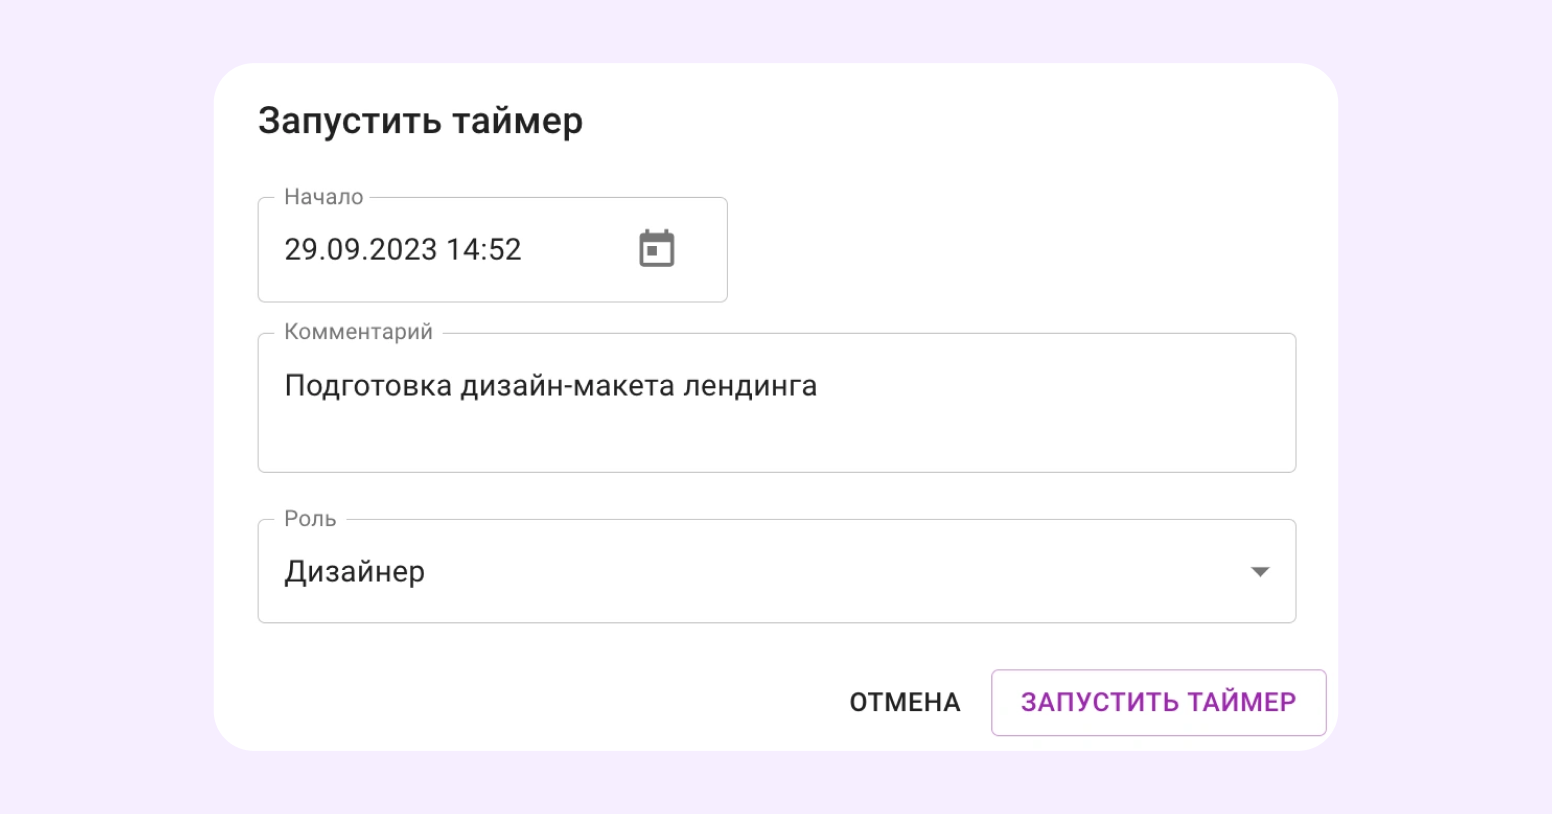This screenshot has width=1552, height=814.
Task: Click the word Подготовка in the comment
Action: (368, 386)
